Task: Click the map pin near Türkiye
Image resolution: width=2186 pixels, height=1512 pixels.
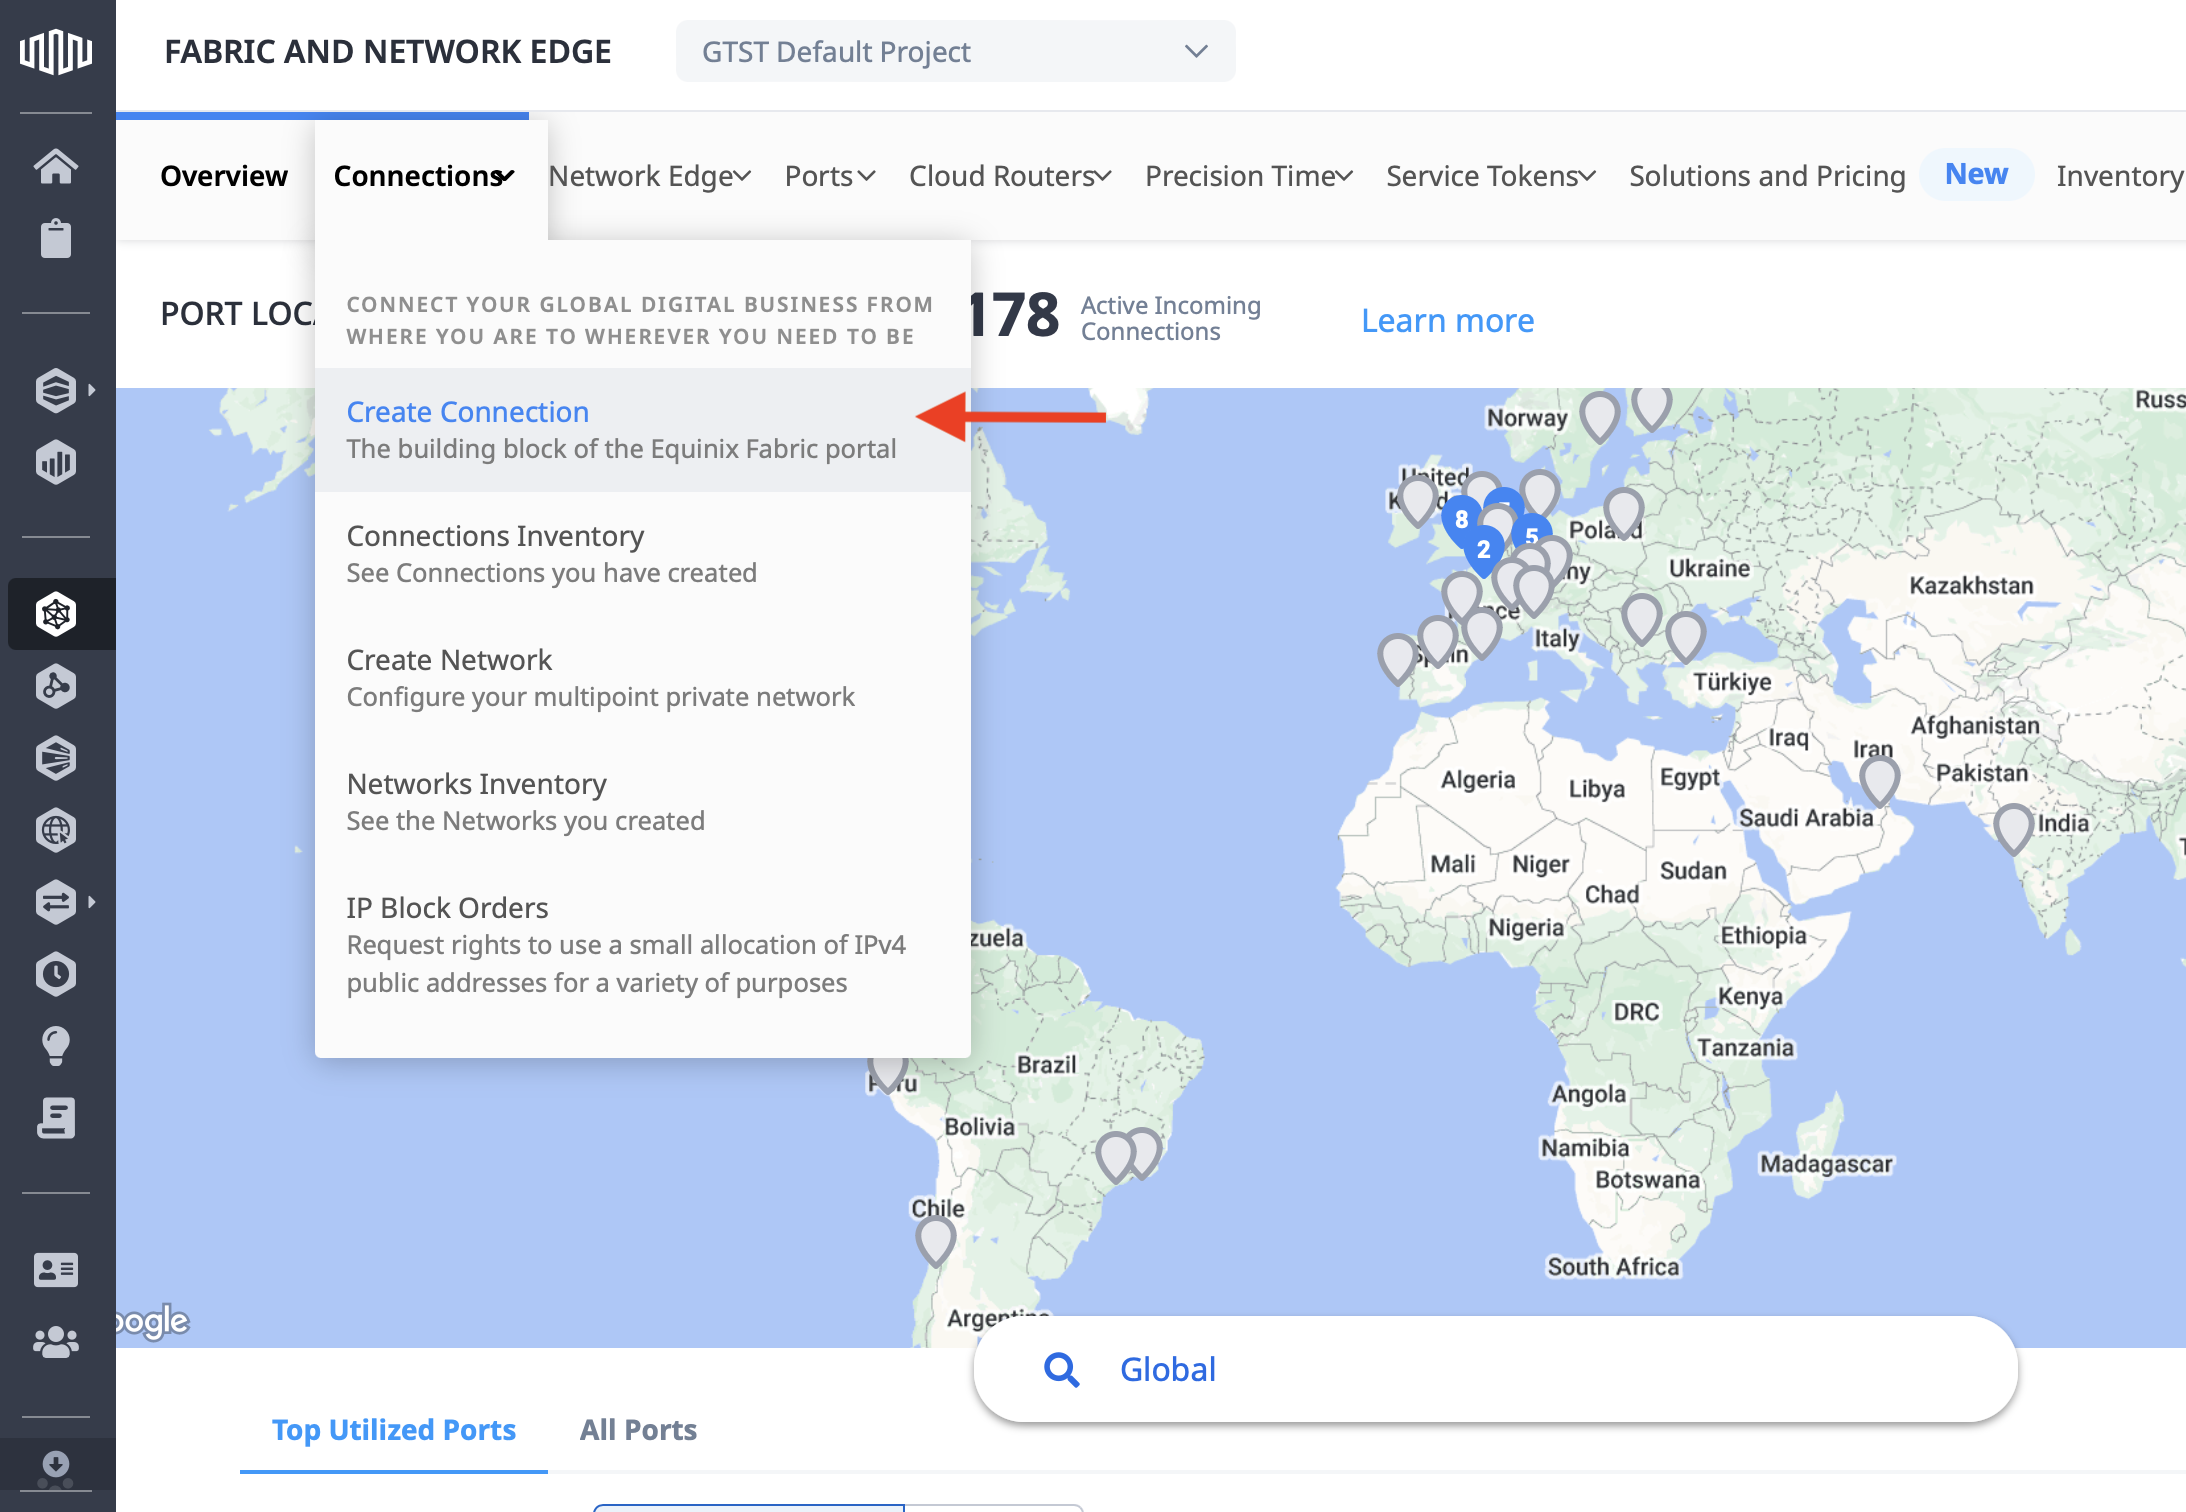Action: pyautogui.click(x=1685, y=637)
